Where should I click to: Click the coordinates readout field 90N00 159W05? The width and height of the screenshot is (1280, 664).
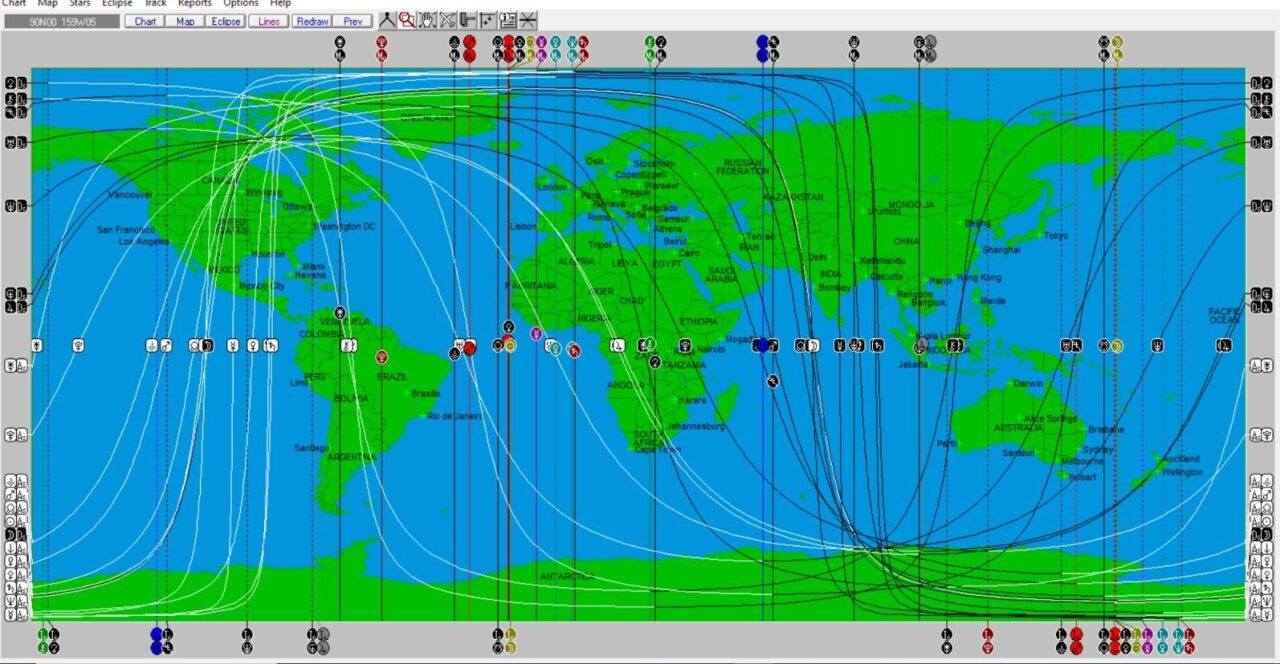coord(61,21)
